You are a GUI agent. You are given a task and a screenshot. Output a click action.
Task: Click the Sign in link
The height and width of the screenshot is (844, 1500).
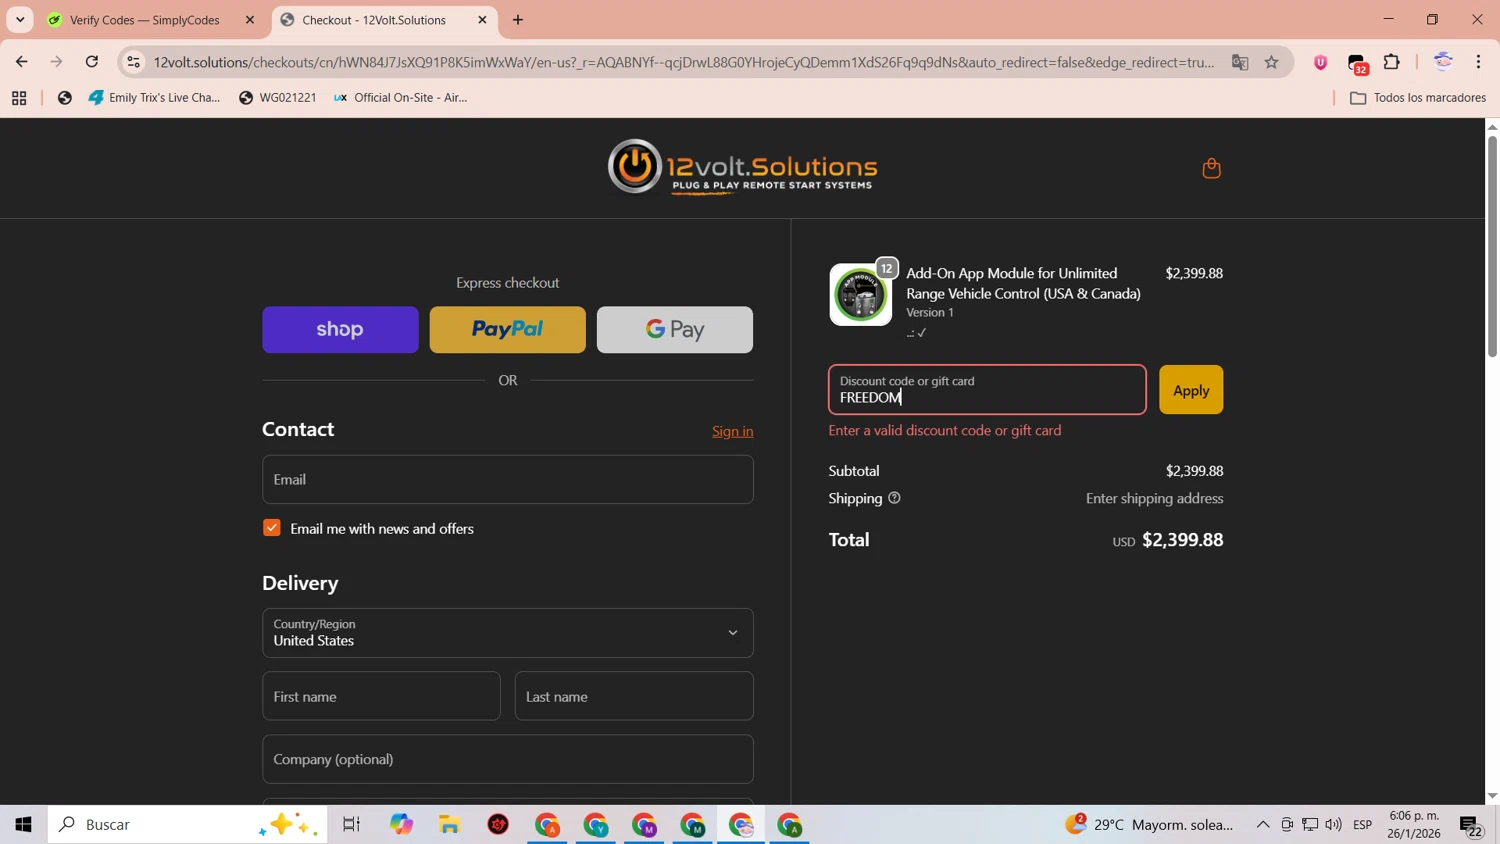[x=732, y=431]
